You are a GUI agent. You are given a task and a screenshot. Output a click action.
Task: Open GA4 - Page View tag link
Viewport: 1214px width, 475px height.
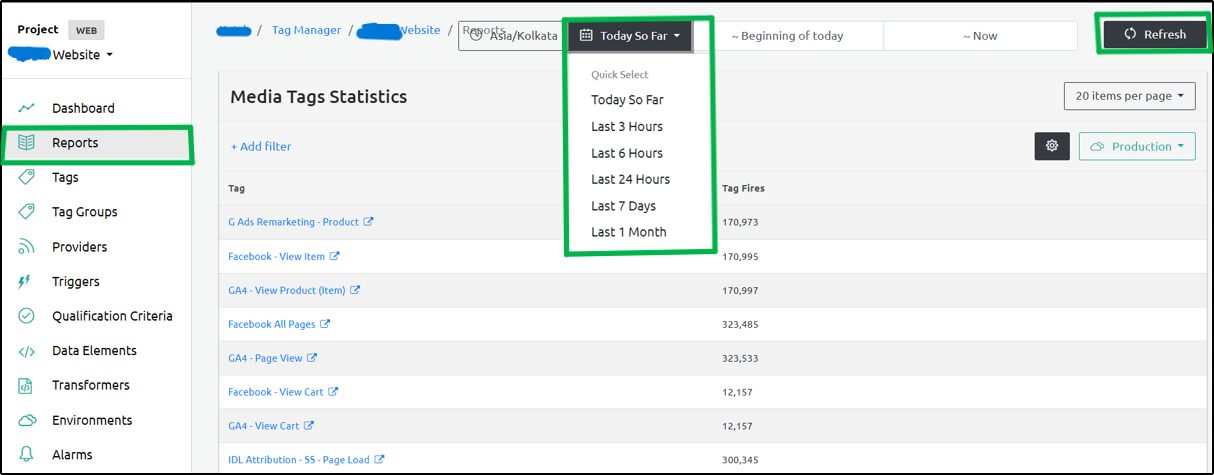(265, 358)
